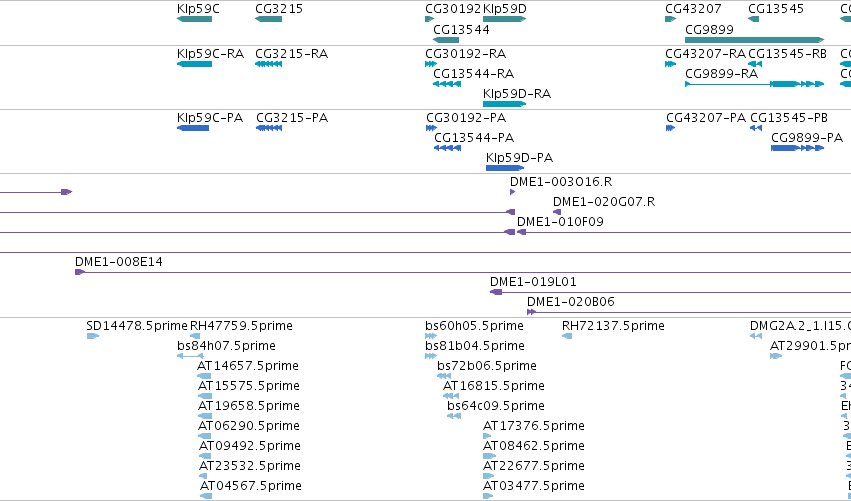Select the Klp59D gene feature

[505, 20]
